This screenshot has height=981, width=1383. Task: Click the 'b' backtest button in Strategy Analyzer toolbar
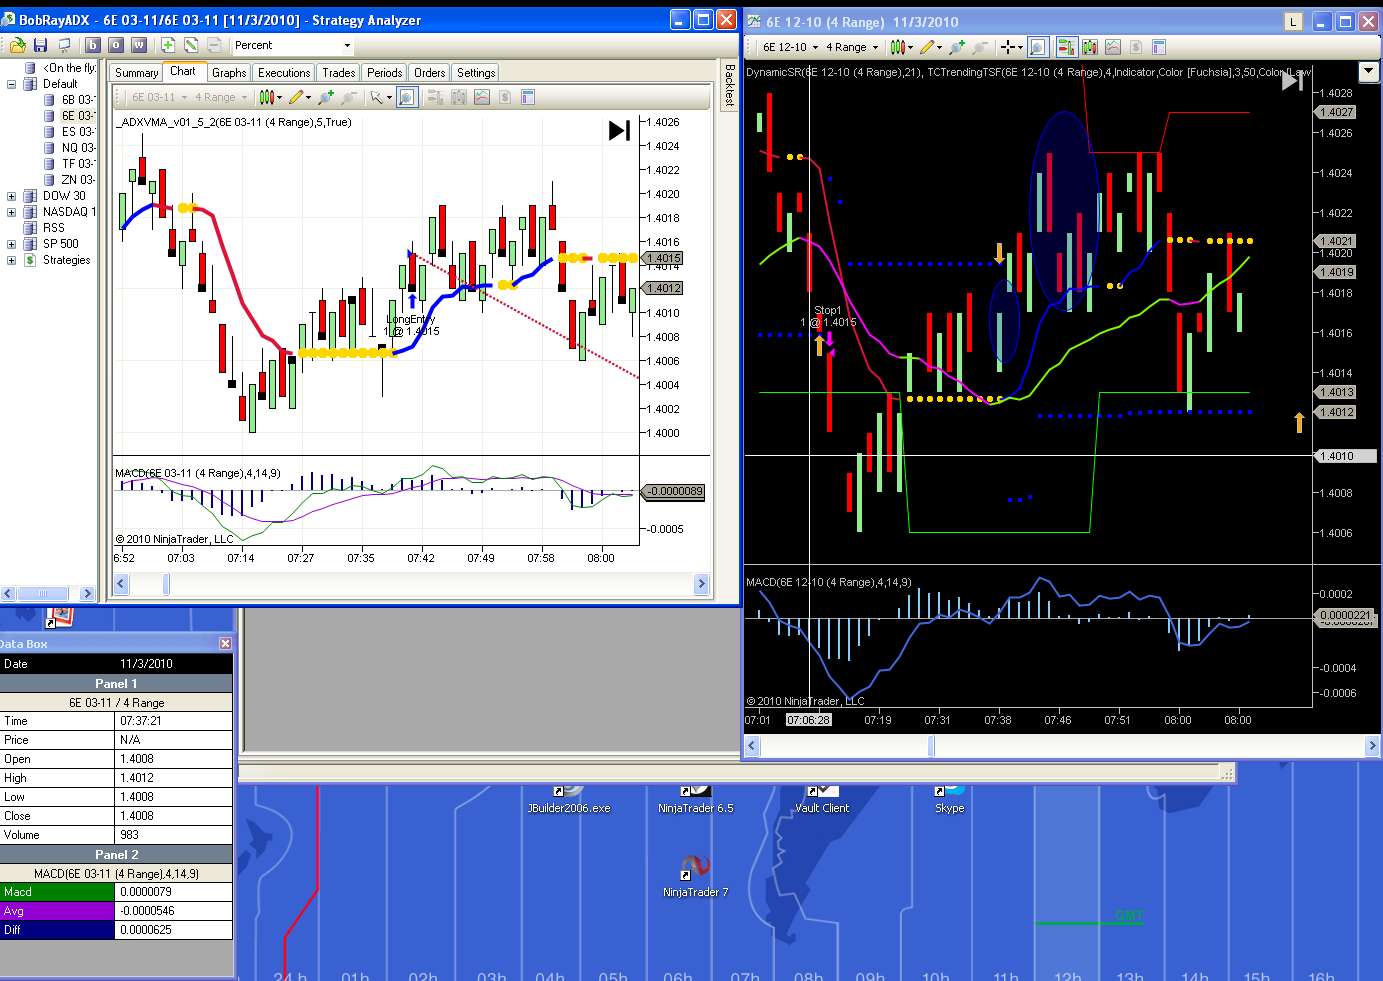[93, 45]
